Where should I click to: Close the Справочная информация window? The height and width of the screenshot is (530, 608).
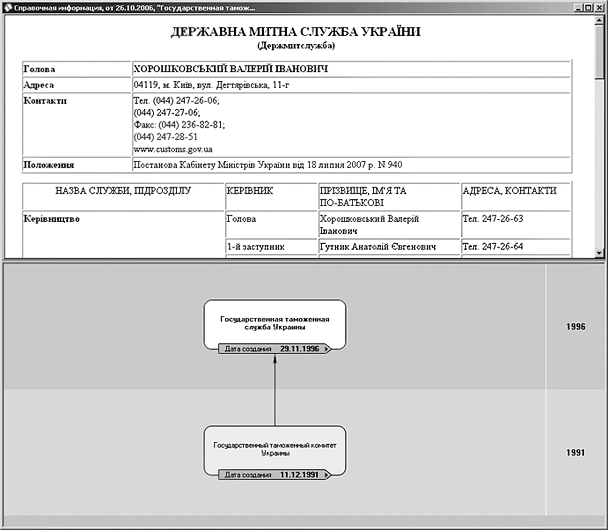(x=598, y=8)
